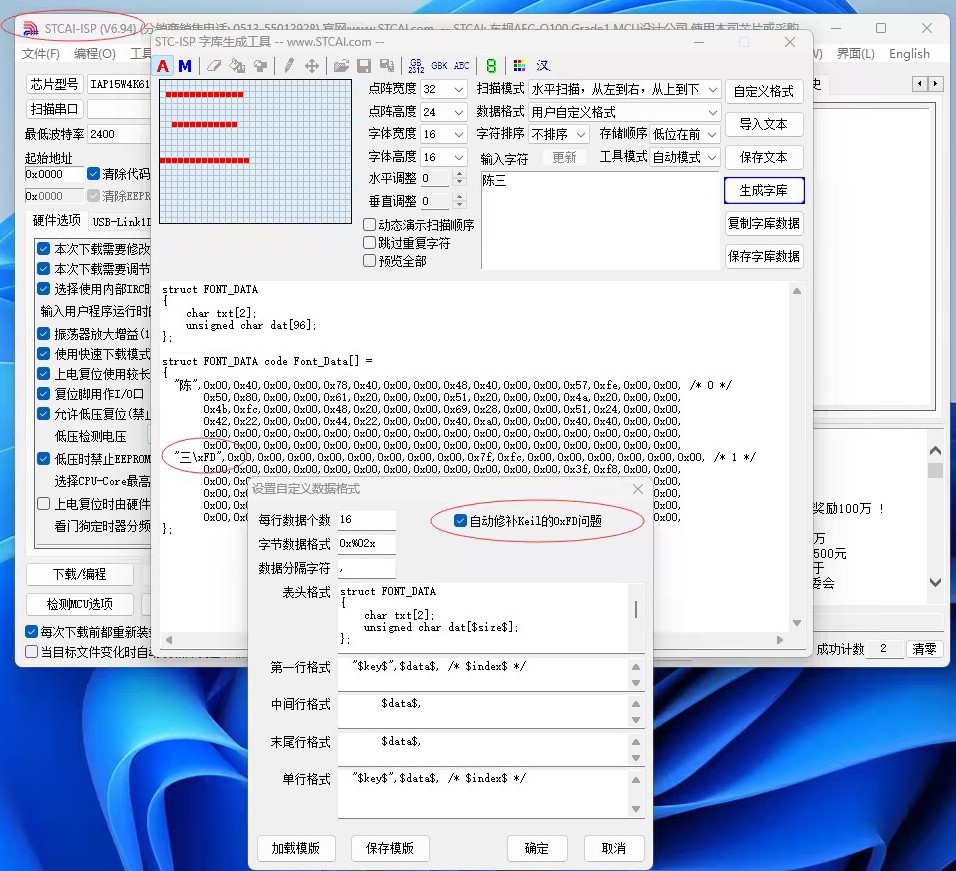This screenshot has height=871, width=956.
Task: Toggle 复位脚用作I/O口 checkbox
Action: [x=43, y=394]
